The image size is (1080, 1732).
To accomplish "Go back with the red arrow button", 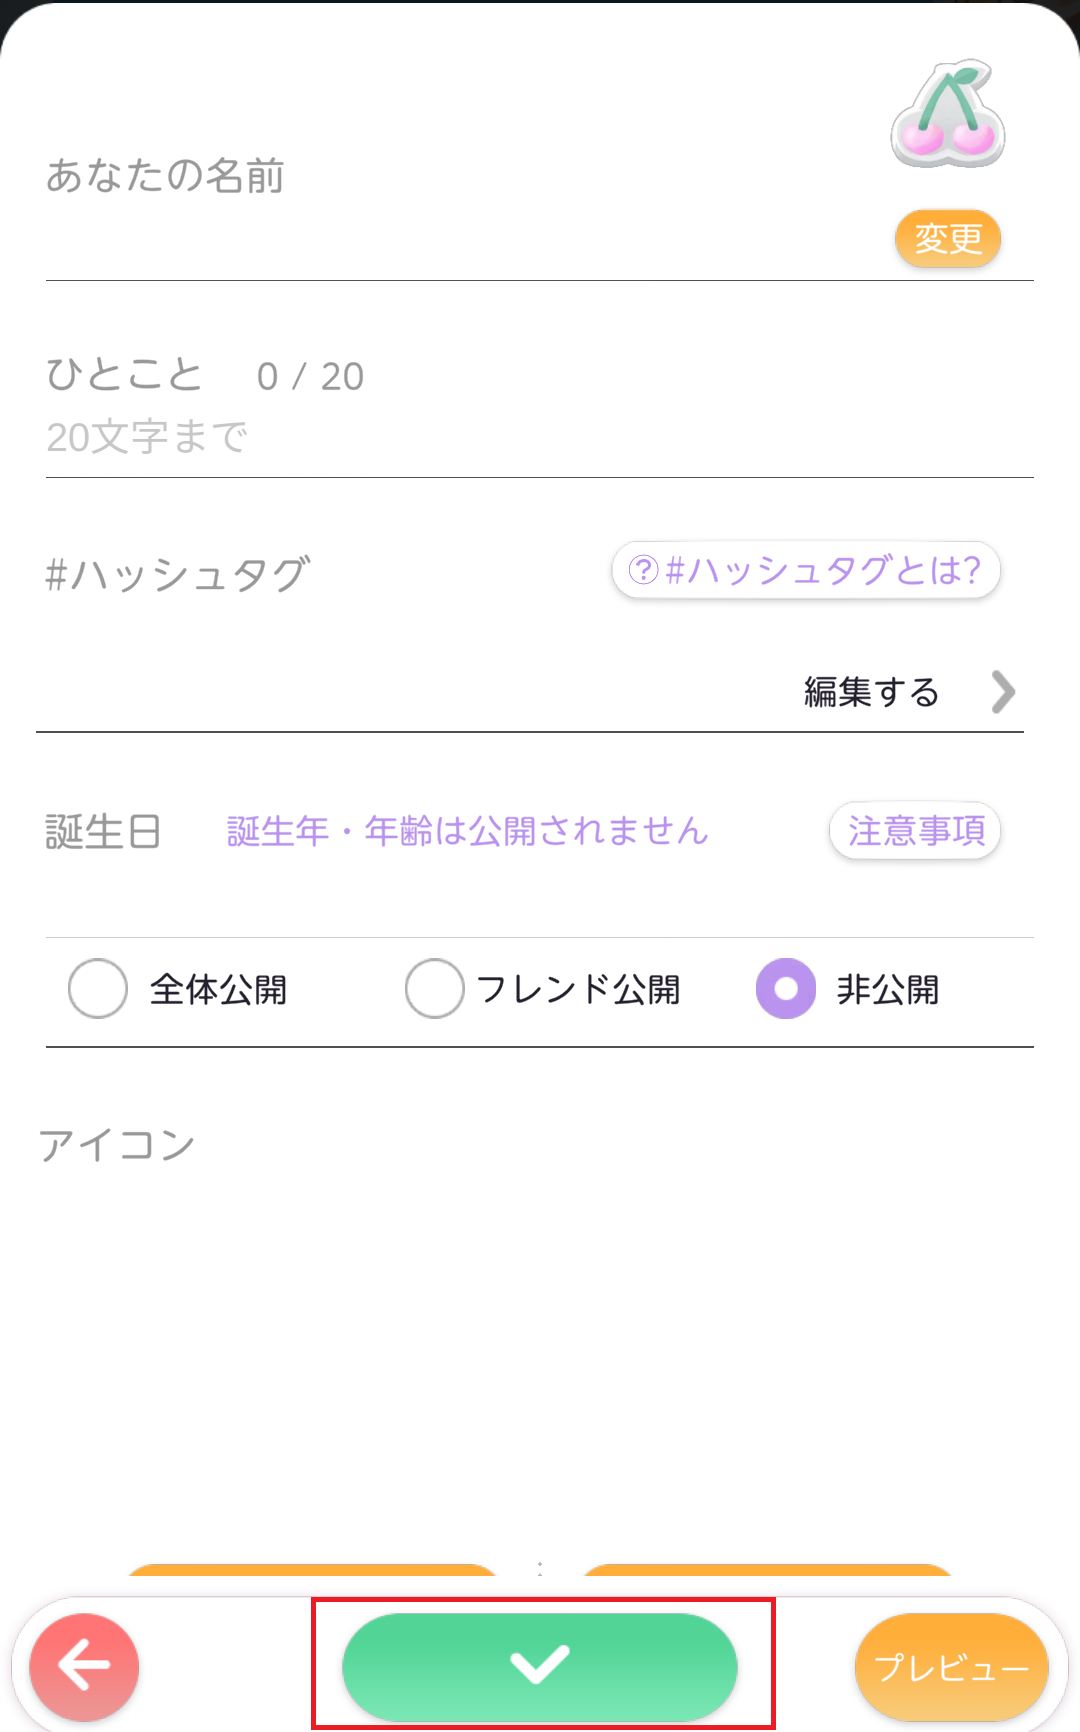I will click(84, 1666).
